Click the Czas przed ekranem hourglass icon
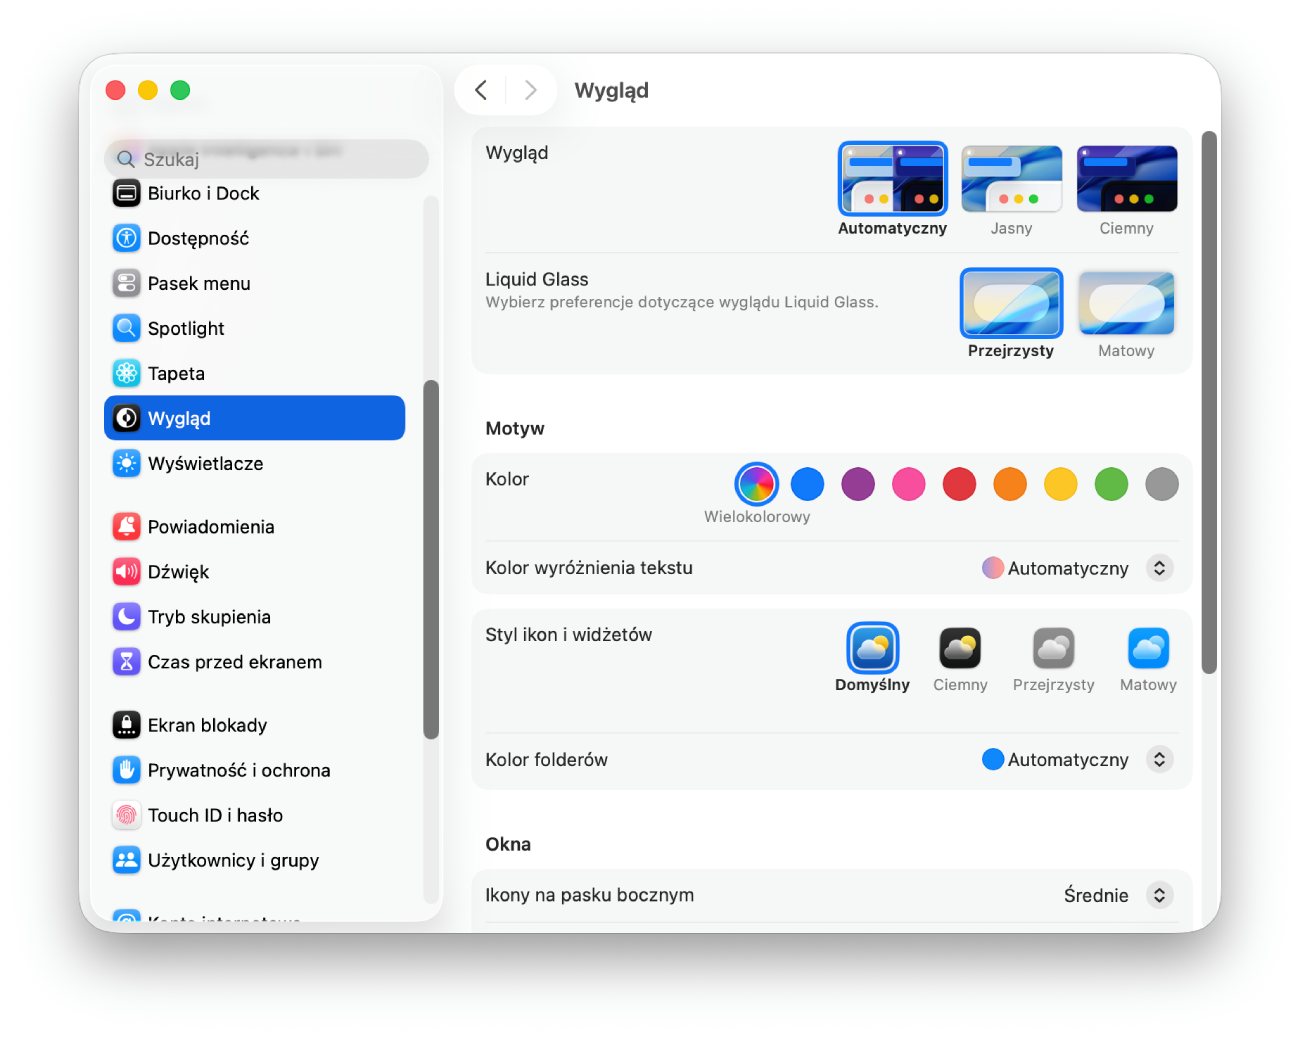Screen dimensions: 1300x1037 pyautogui.click(x=126, y=662)
